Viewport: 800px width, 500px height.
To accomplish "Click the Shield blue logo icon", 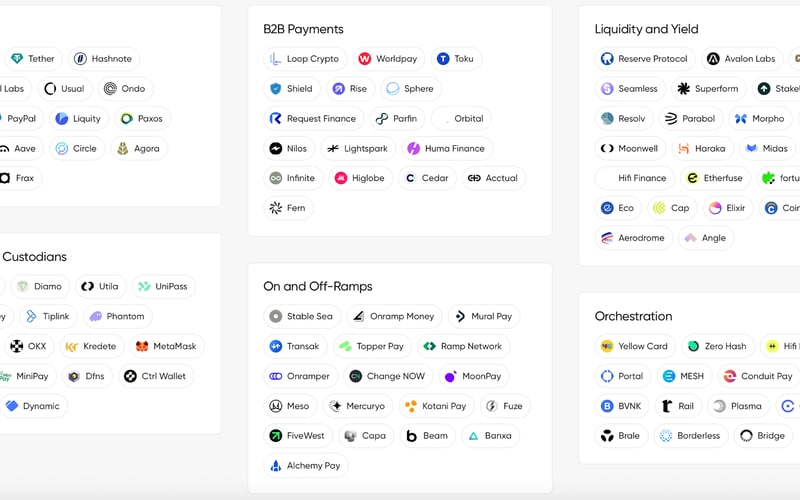I will click(276, 89).
